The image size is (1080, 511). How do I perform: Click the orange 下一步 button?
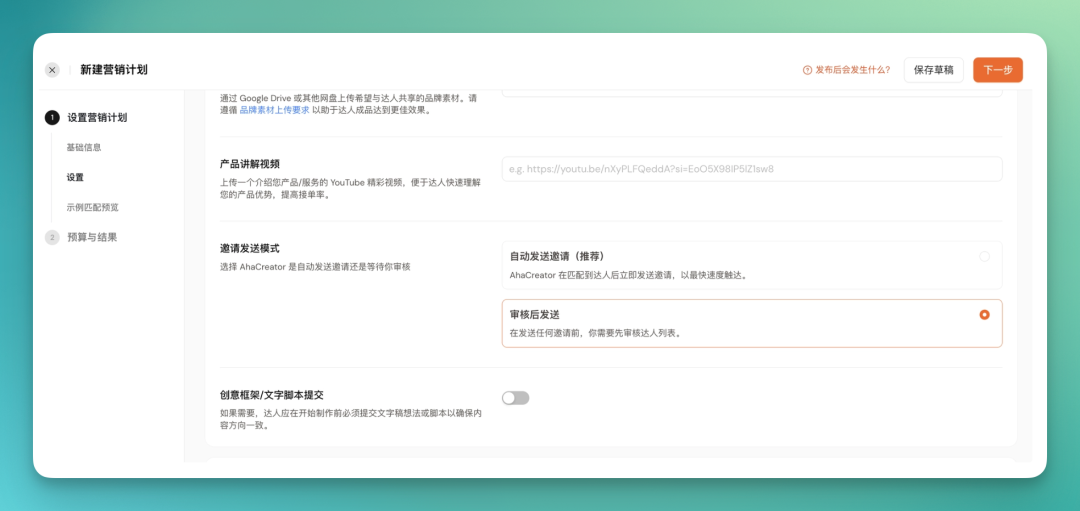[x=997, y=70]
